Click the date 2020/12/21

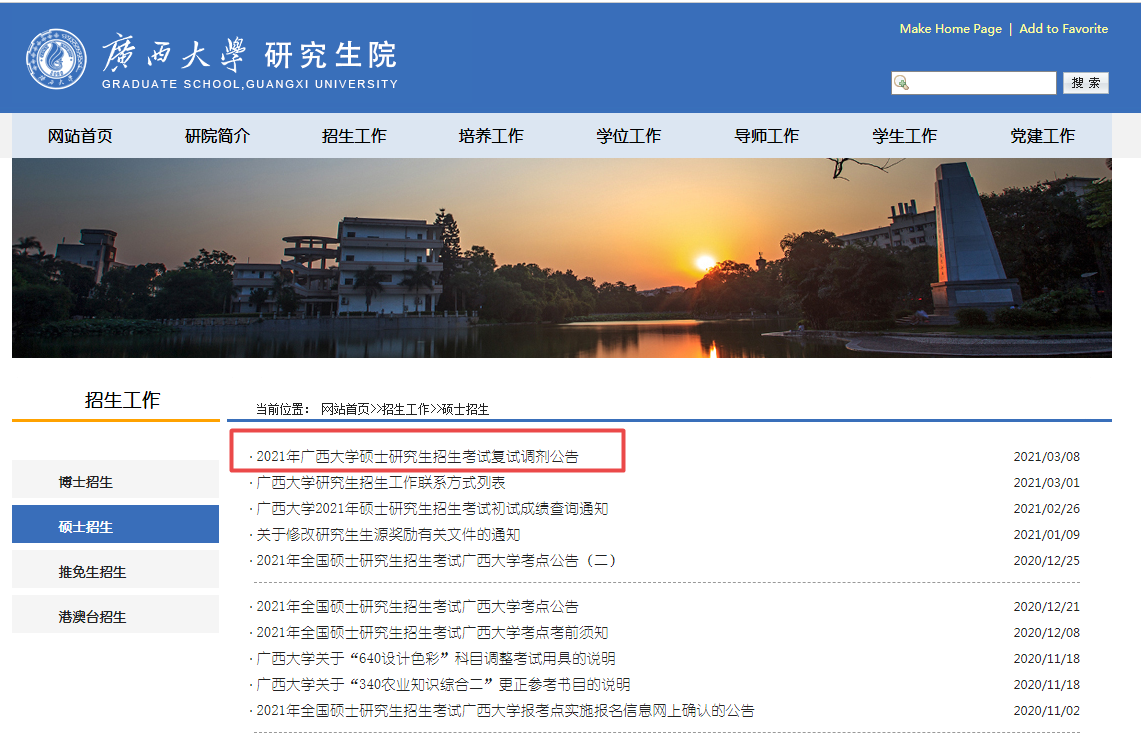tap(1046, 606)
